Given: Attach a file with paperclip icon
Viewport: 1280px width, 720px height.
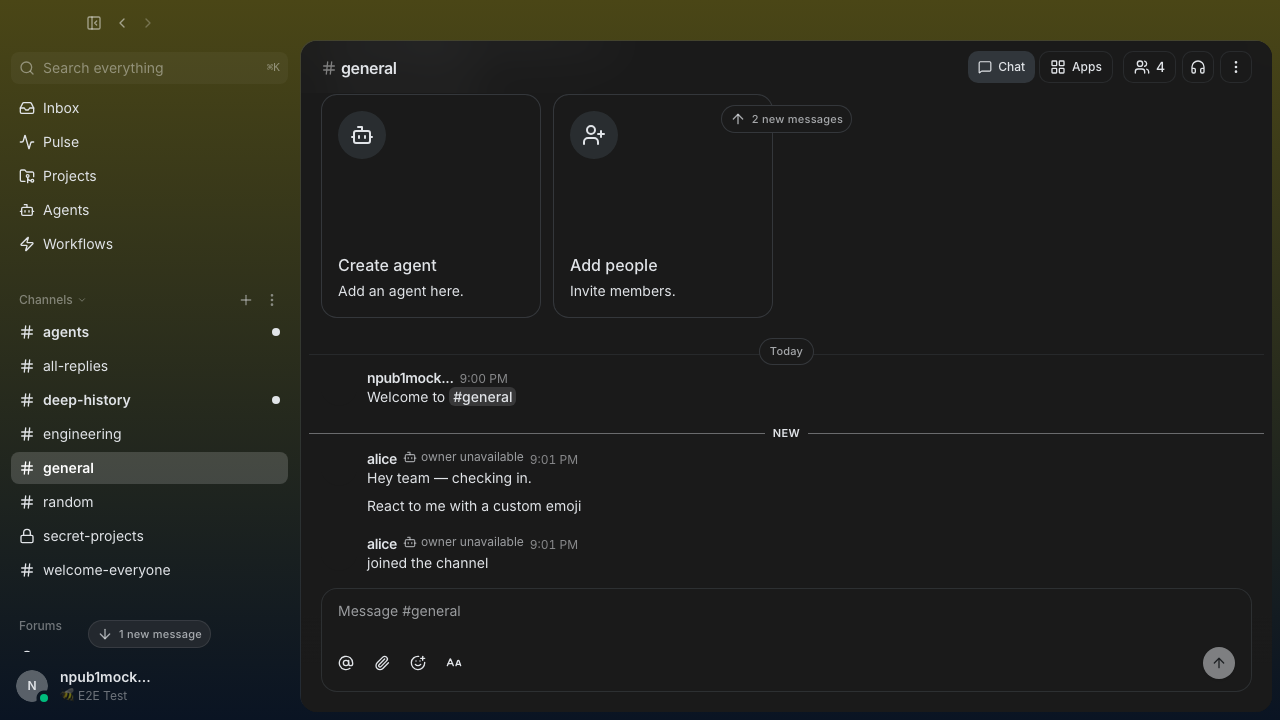Looking at the screenshot, I should click(382, 663).
